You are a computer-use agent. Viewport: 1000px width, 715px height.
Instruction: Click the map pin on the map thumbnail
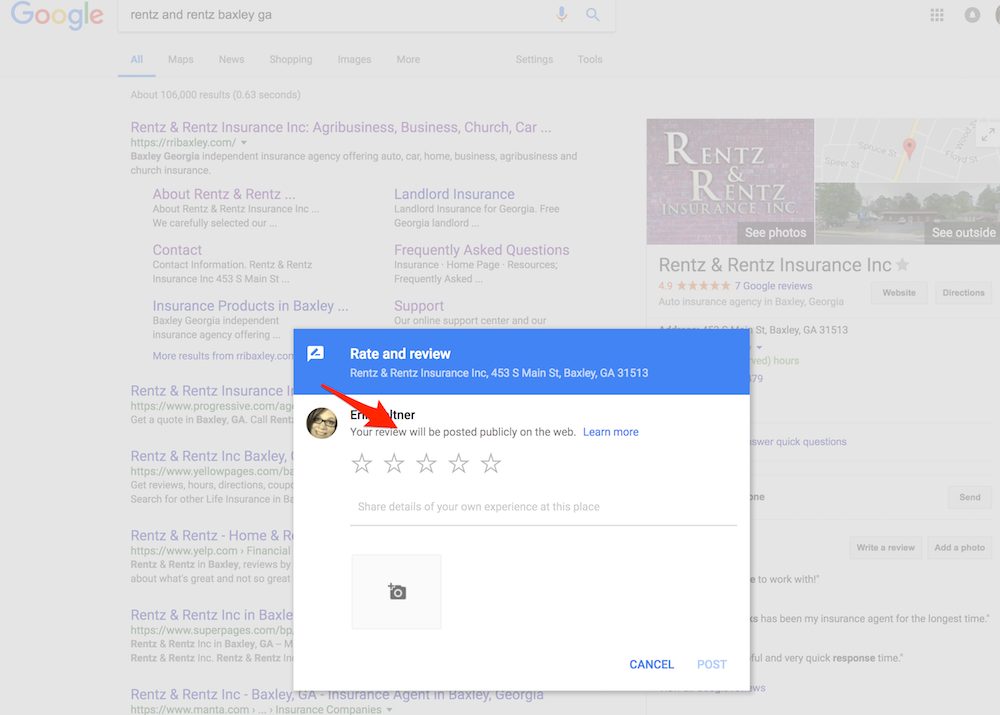click(909, 149)
